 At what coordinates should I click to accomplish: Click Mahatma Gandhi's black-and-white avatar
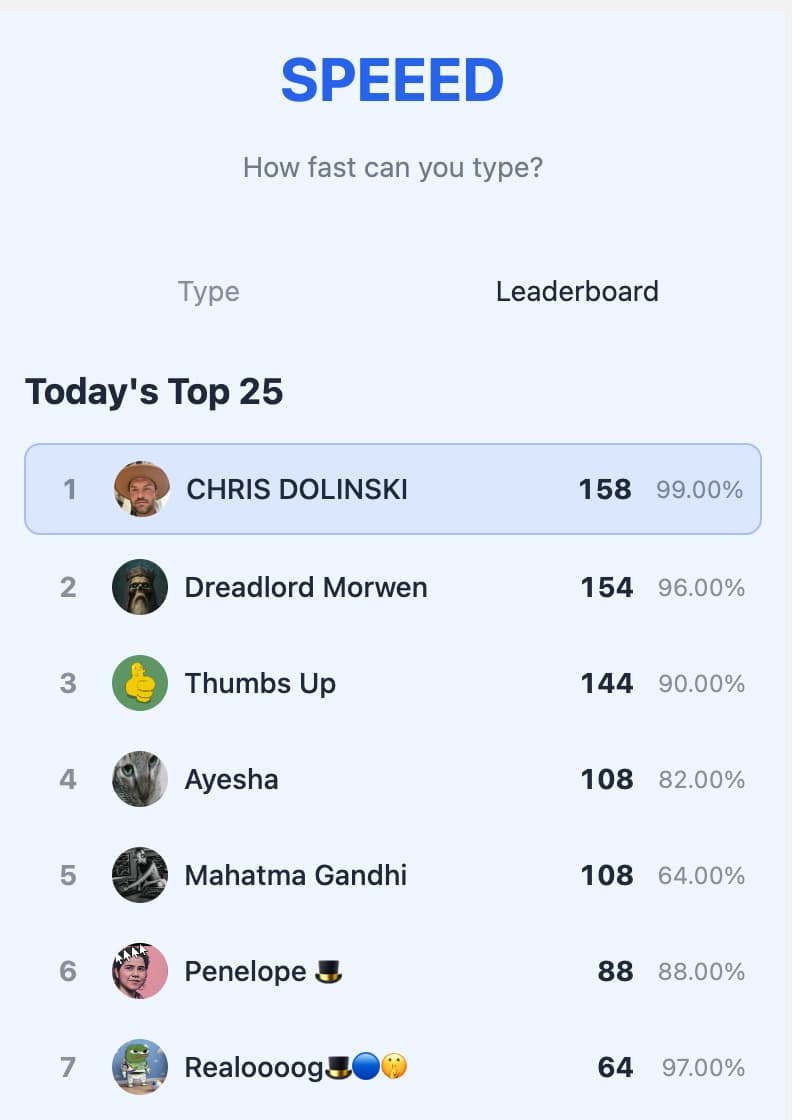(x=140, y=875)
